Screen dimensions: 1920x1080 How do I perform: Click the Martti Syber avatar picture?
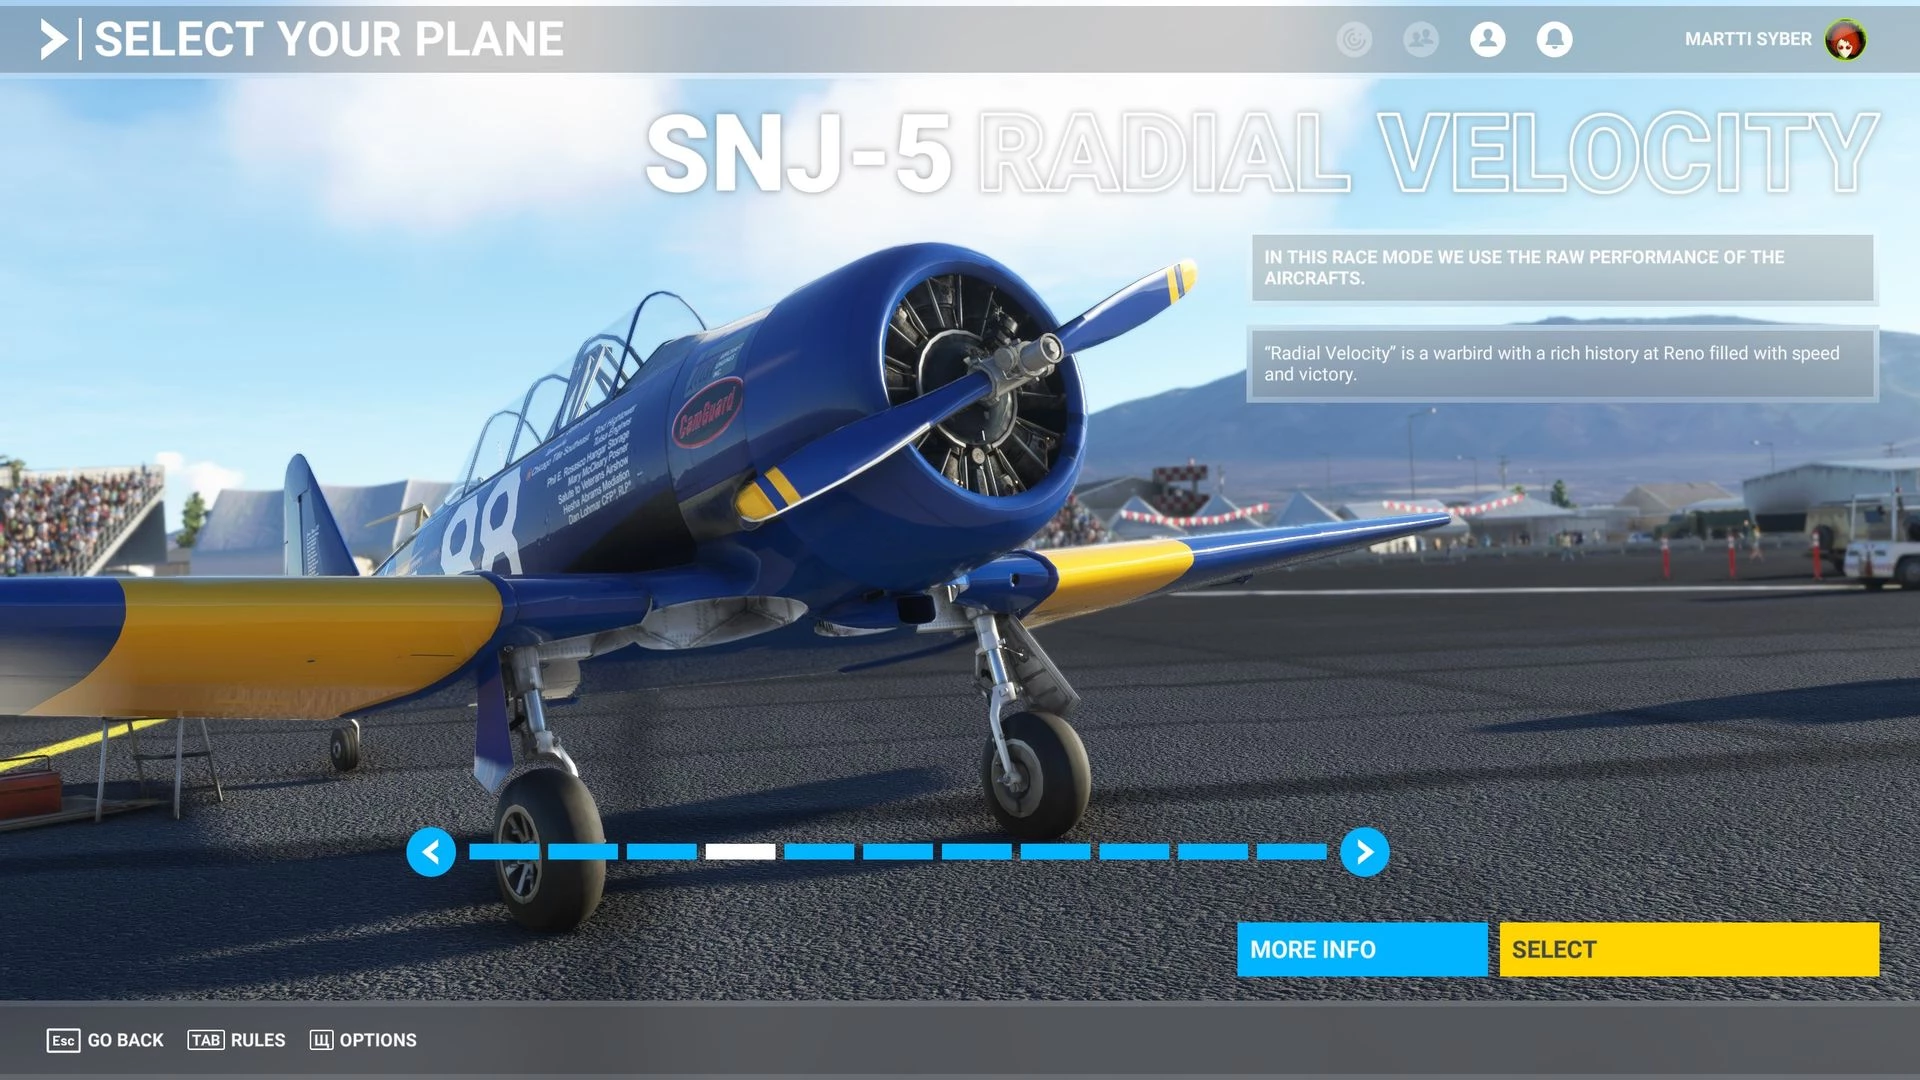click(1845, 39)
